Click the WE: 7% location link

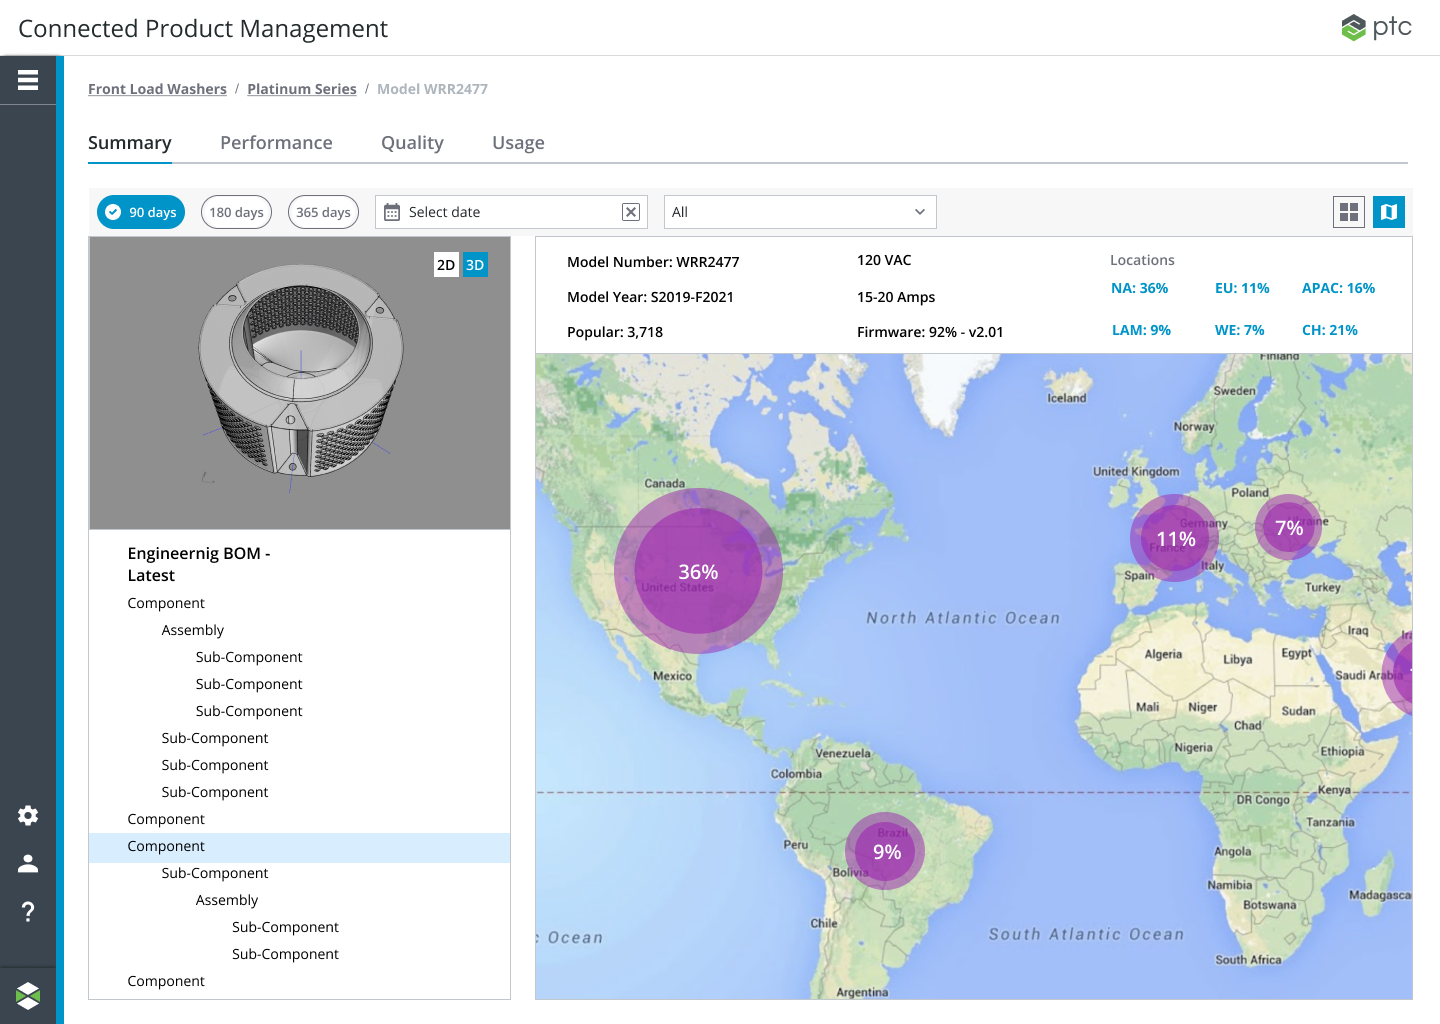(1240, 330)
